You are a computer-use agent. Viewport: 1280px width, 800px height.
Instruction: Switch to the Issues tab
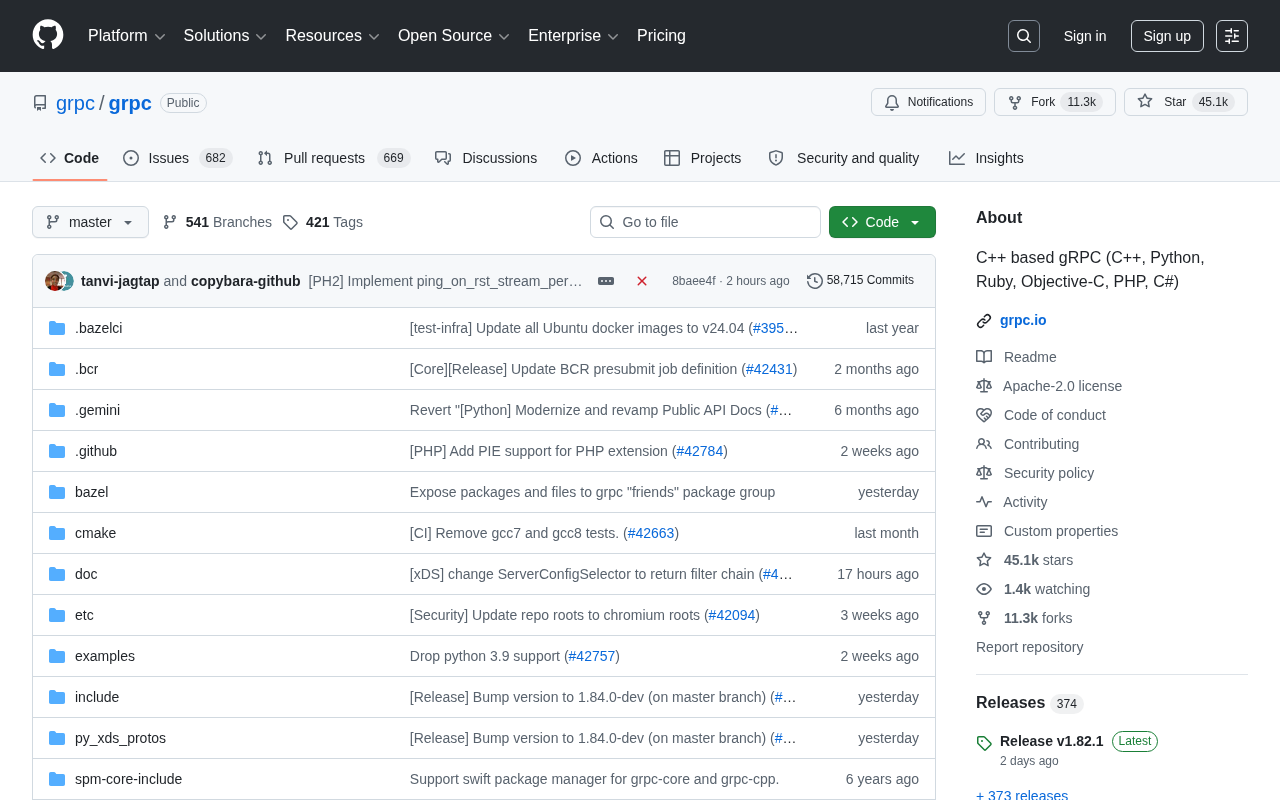pos(177,158)
